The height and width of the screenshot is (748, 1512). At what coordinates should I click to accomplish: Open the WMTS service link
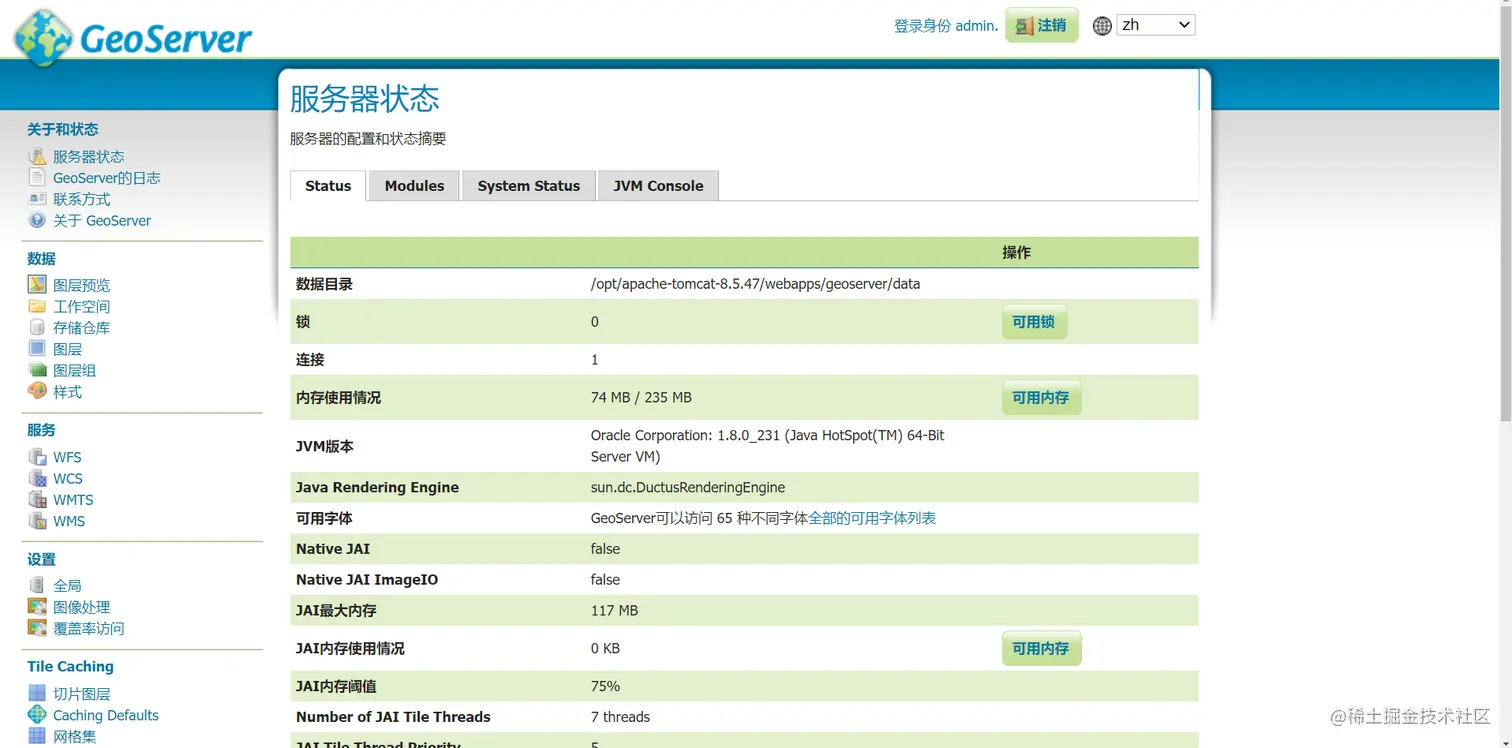point(73,500)
